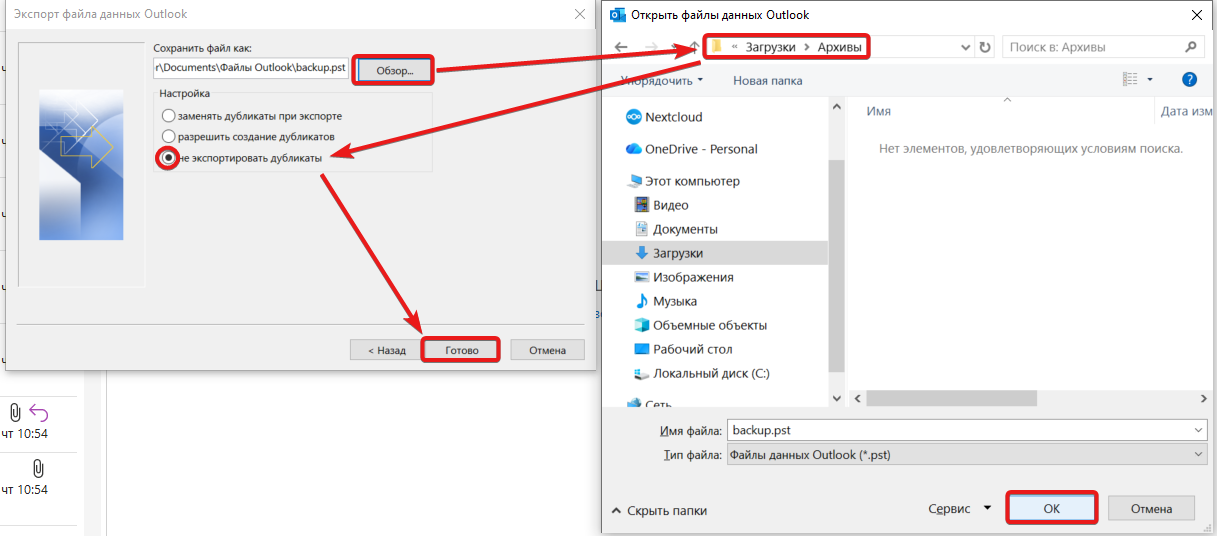The width and height of the screenshot is (1217, 536).
Task: Click the back arrow in file dialog
Action: tap(621, 47)
